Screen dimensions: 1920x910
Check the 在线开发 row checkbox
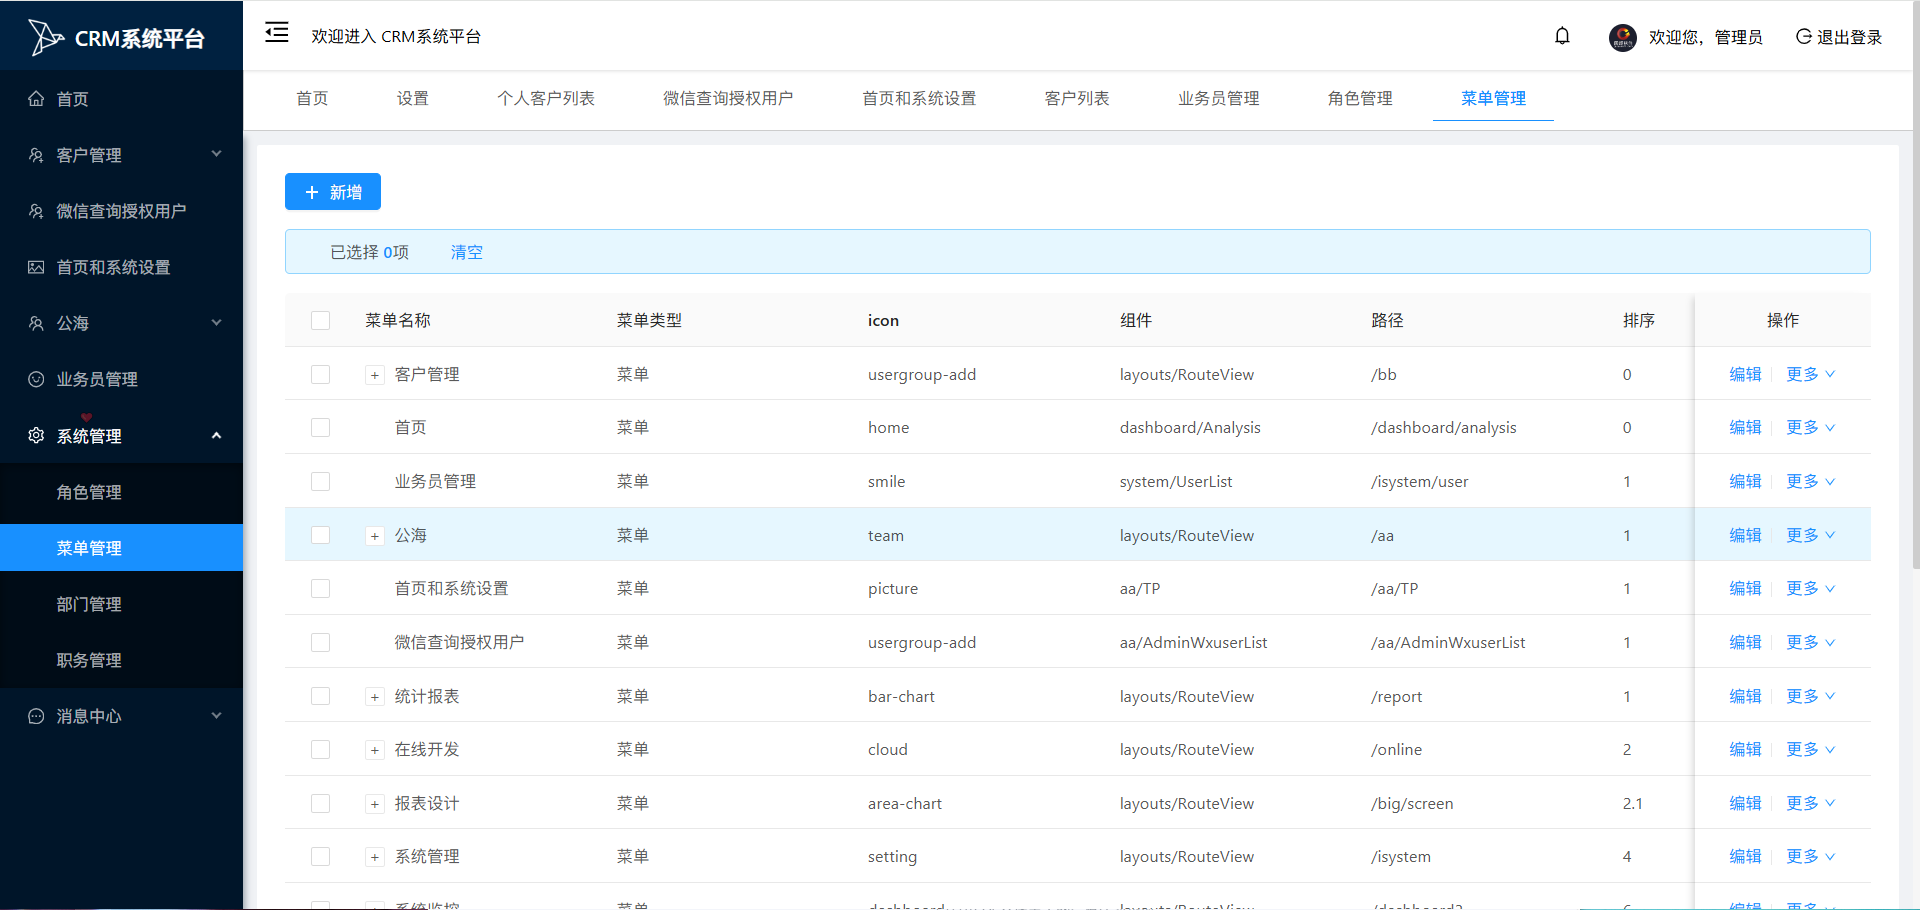(320, 749)
